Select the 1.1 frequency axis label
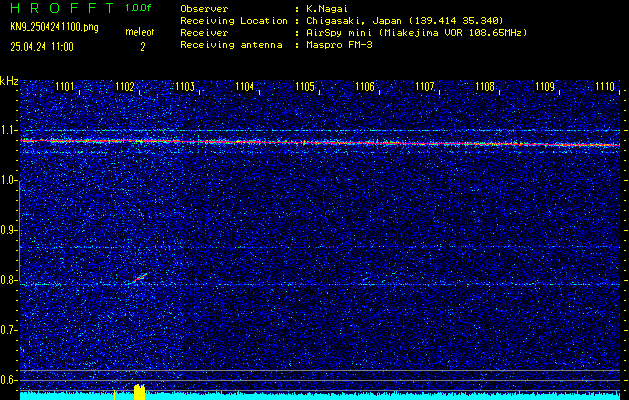Screen dimensions: 629x400 pyautogui.click(x=8, y=130)
